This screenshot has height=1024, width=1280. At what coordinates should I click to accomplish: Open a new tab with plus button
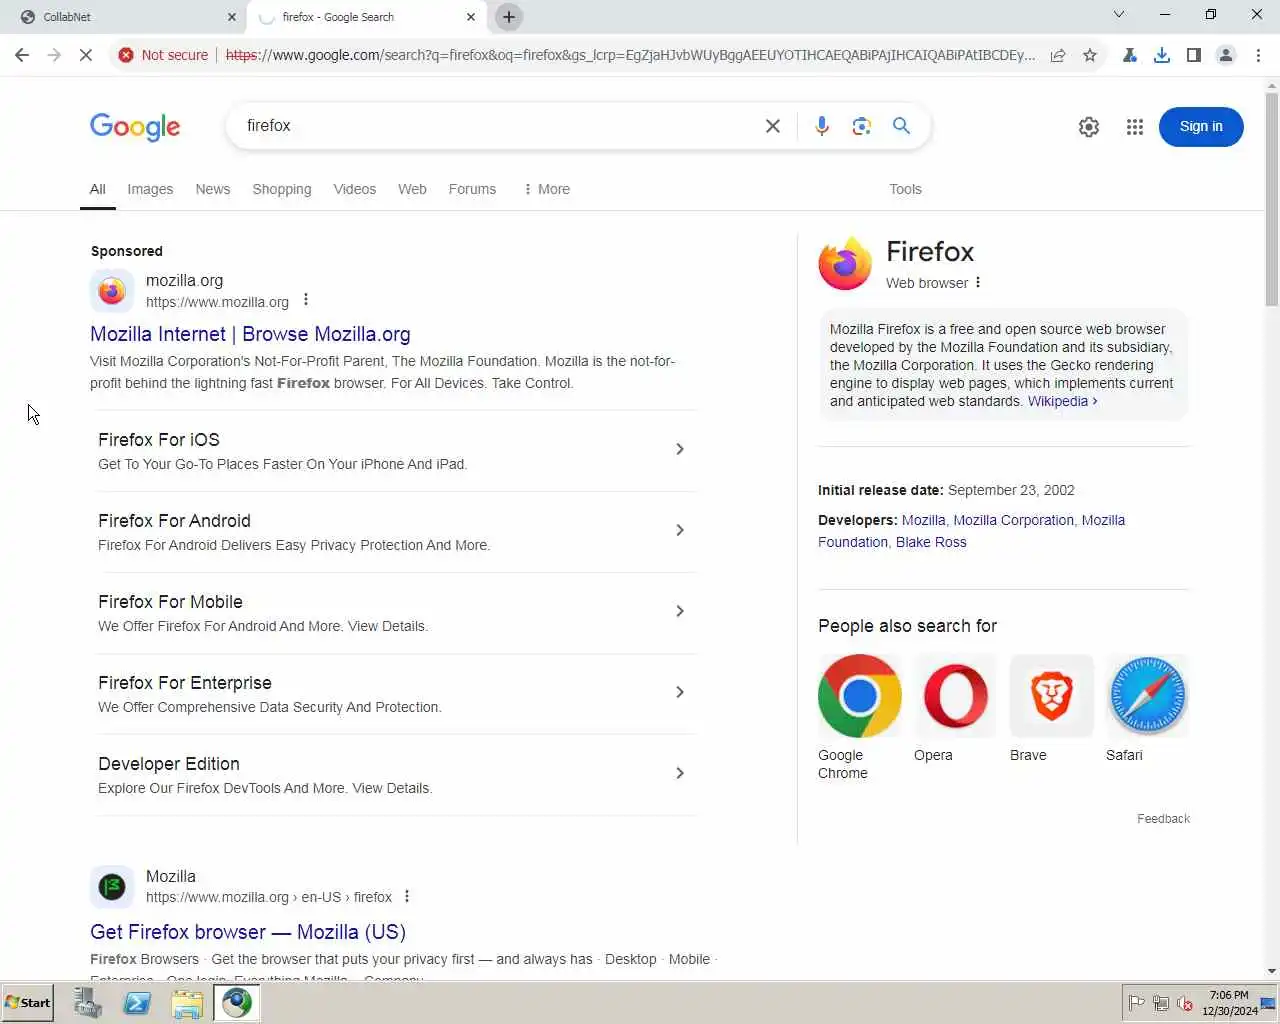point(509,17)
